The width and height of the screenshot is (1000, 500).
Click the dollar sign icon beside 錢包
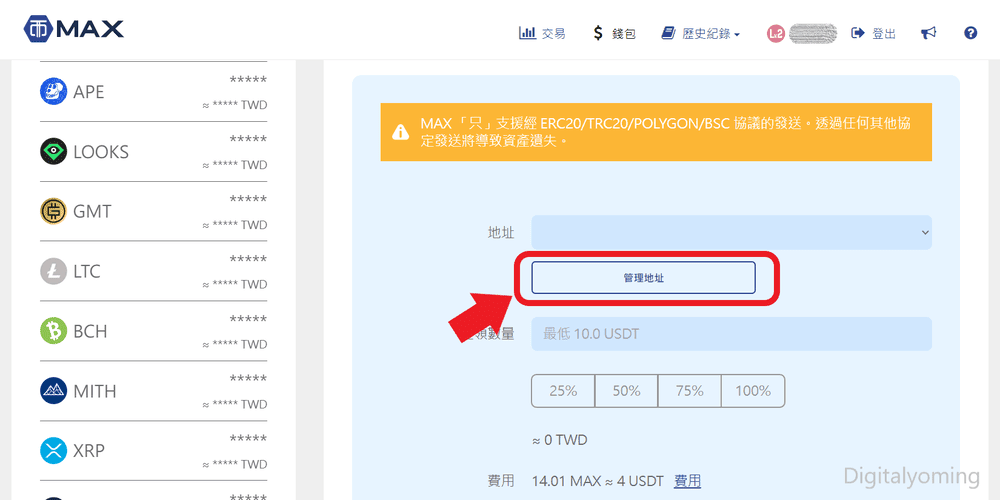(x=598, y=33)
